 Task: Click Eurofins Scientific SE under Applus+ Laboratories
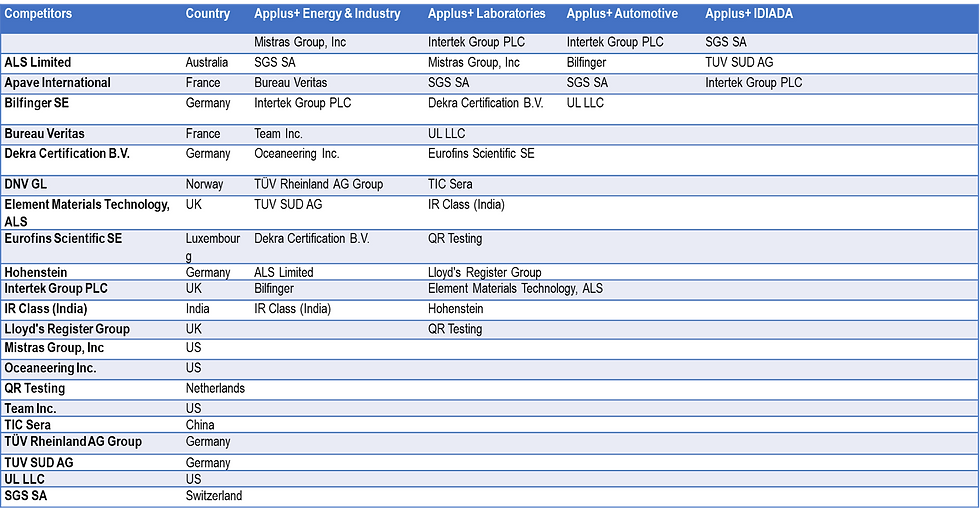pos(481,154)
